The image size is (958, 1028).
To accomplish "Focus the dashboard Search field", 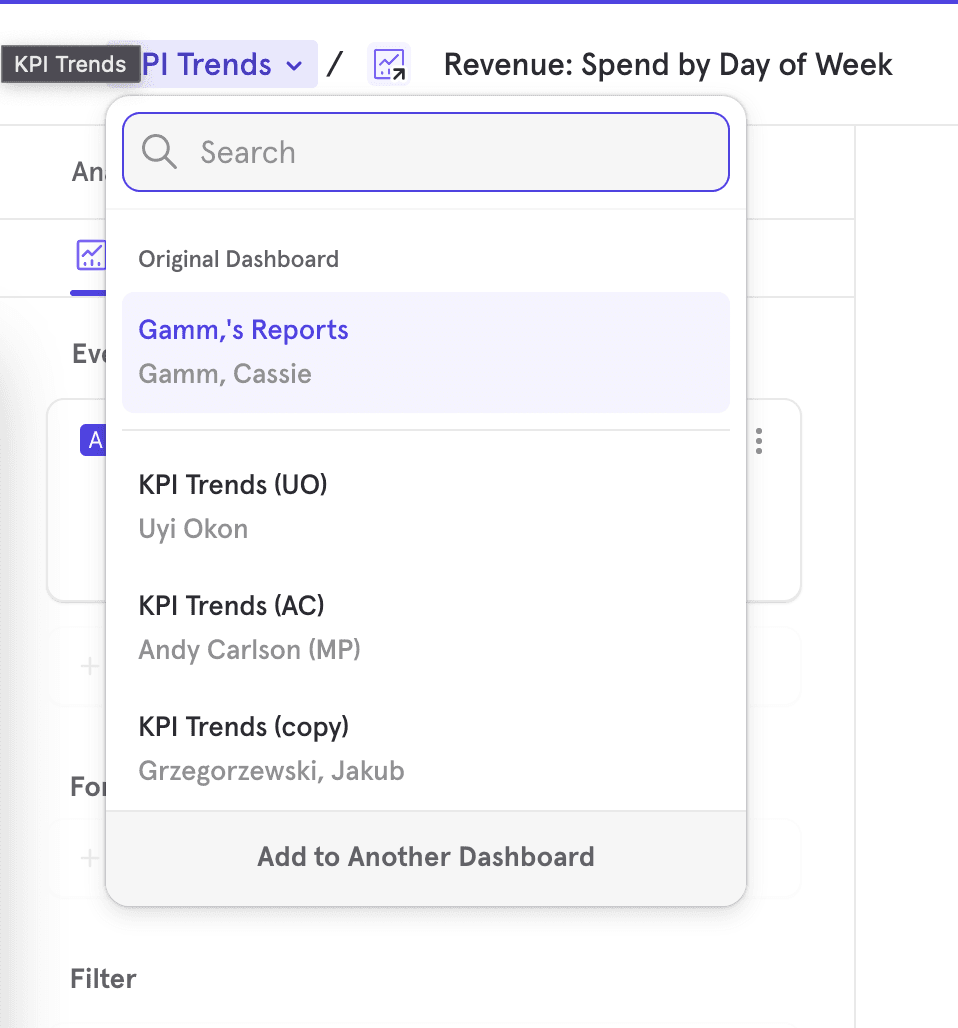I will coord(440,152).
